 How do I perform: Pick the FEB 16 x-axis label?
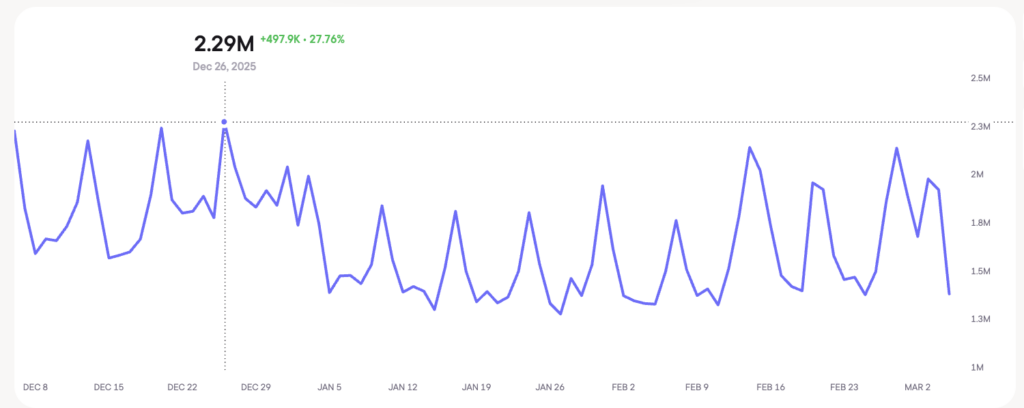771,387
